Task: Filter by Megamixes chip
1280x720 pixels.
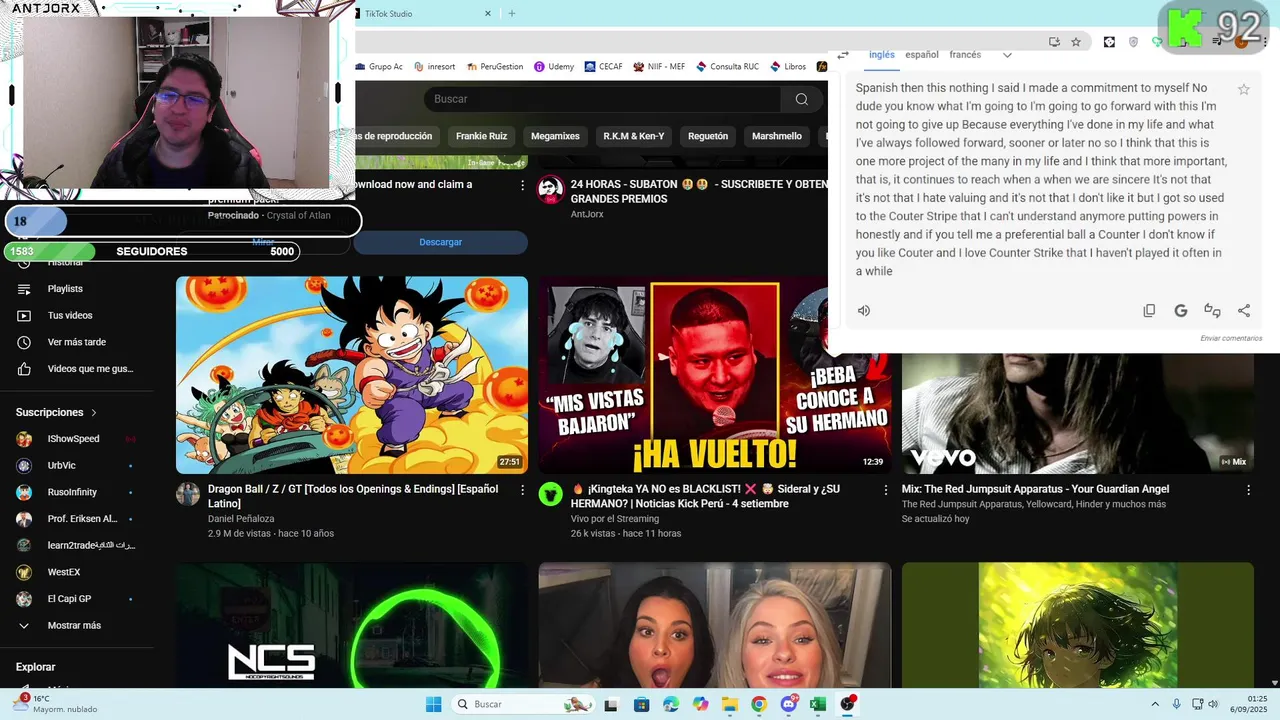Action: click(x=555, y=136)
